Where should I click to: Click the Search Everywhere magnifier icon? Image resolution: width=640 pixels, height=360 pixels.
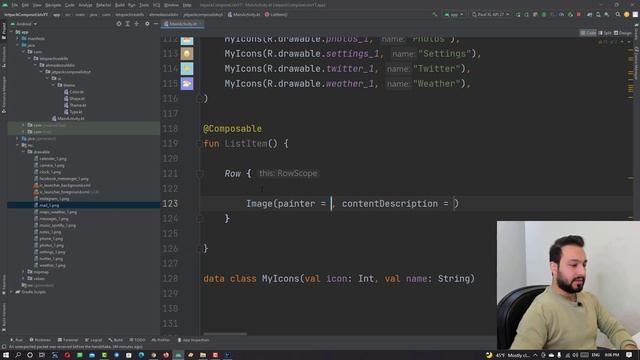618,14
